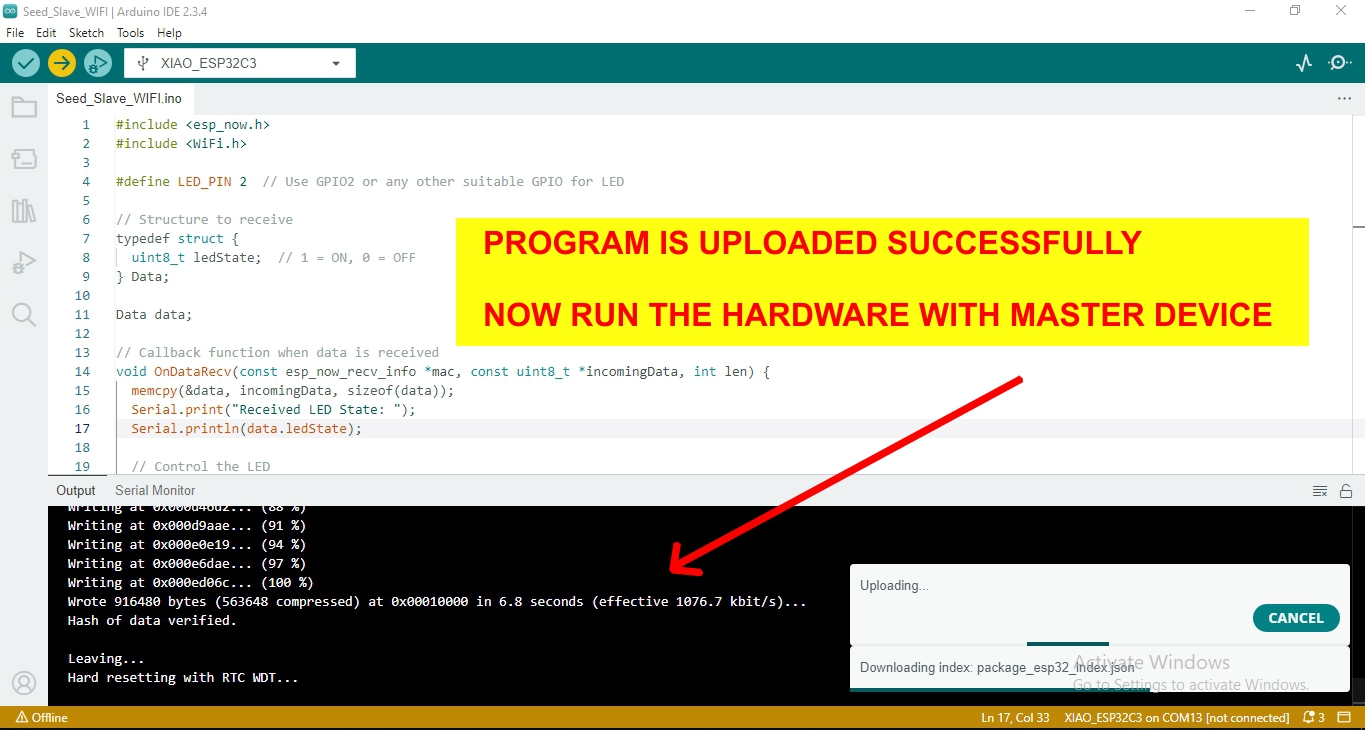Click the Arduino IDE title bar app icon

click(11, 10)
